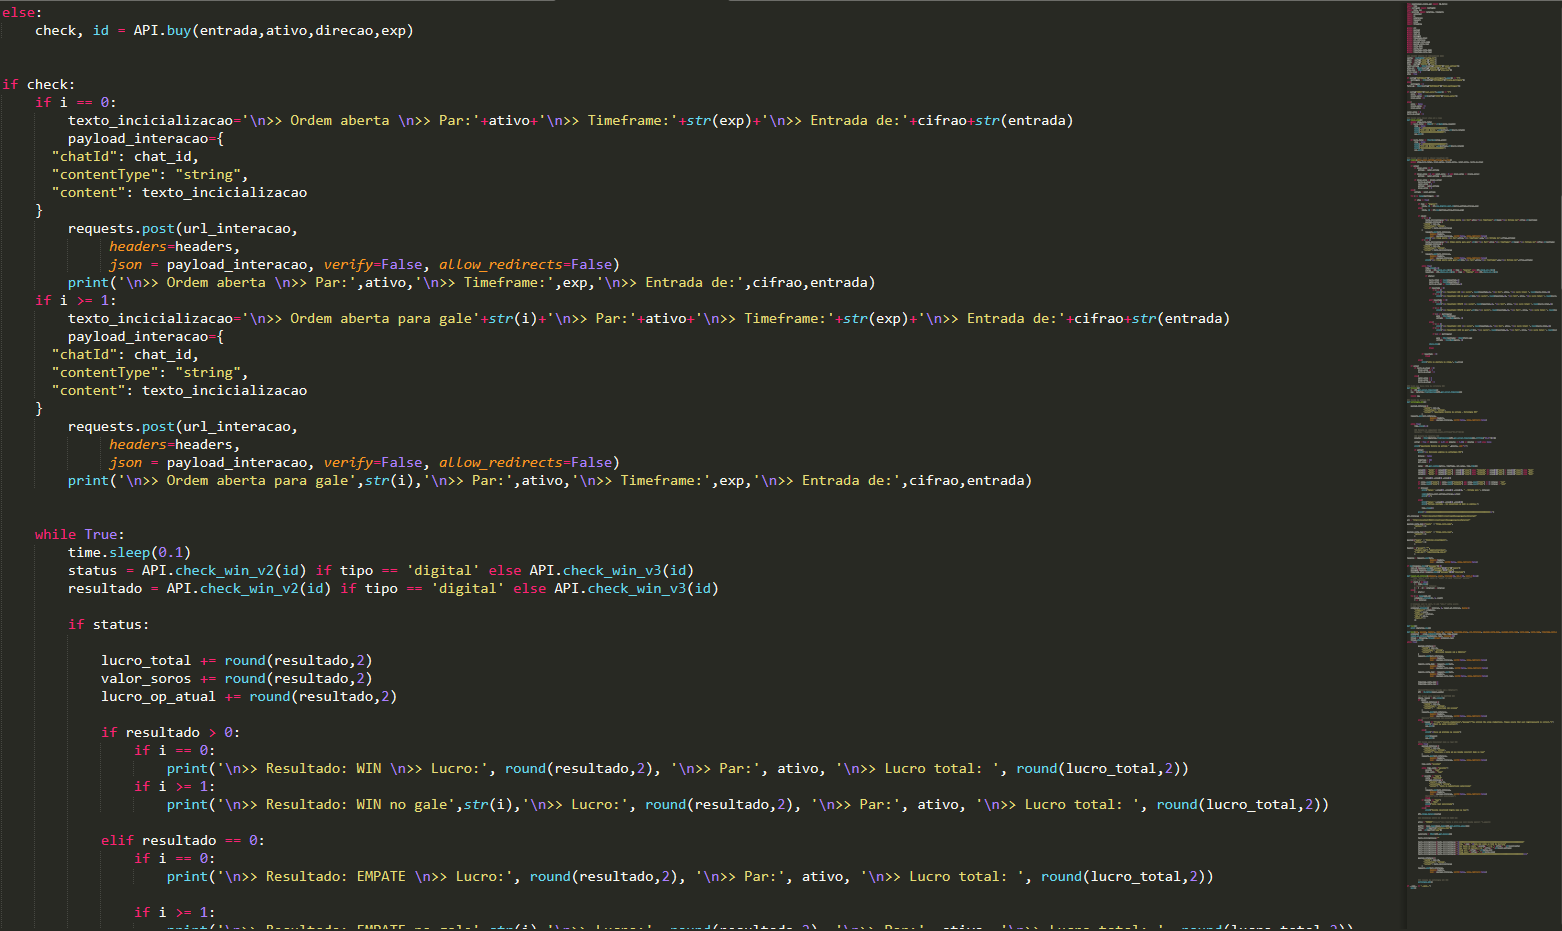The height and width of the screenshot is (931, 1562).
Task: Place cursor on the API.buy call line
Action: (x=224, y=31)
